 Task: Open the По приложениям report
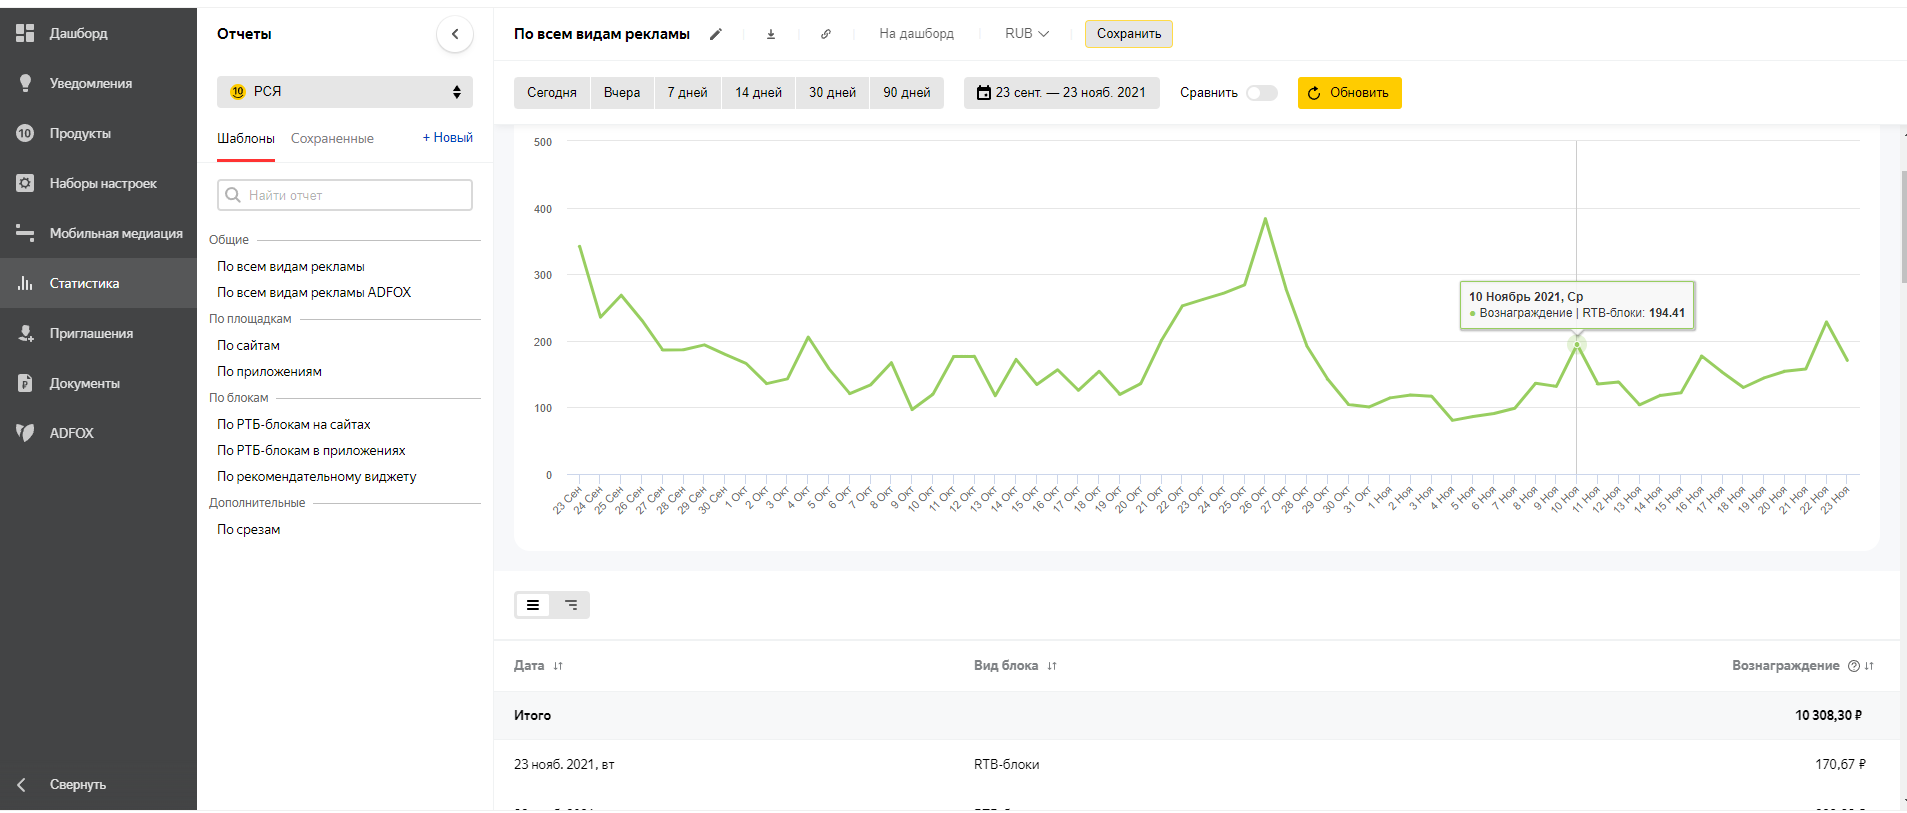click(269, 372)
